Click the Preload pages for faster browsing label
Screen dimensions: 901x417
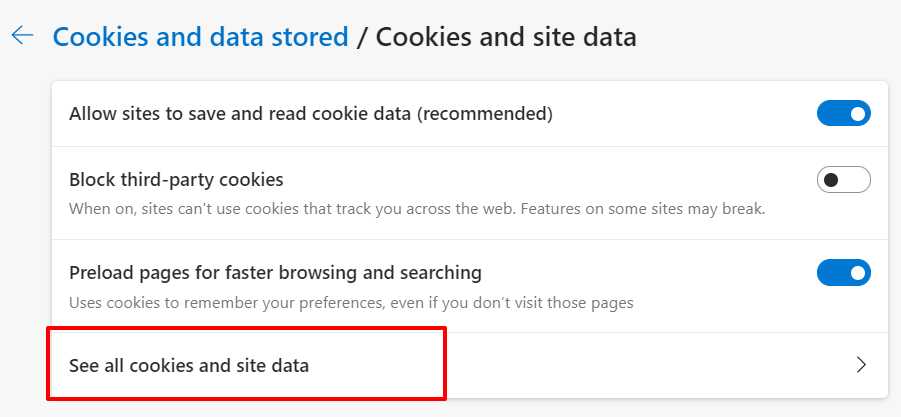(275, 272)
